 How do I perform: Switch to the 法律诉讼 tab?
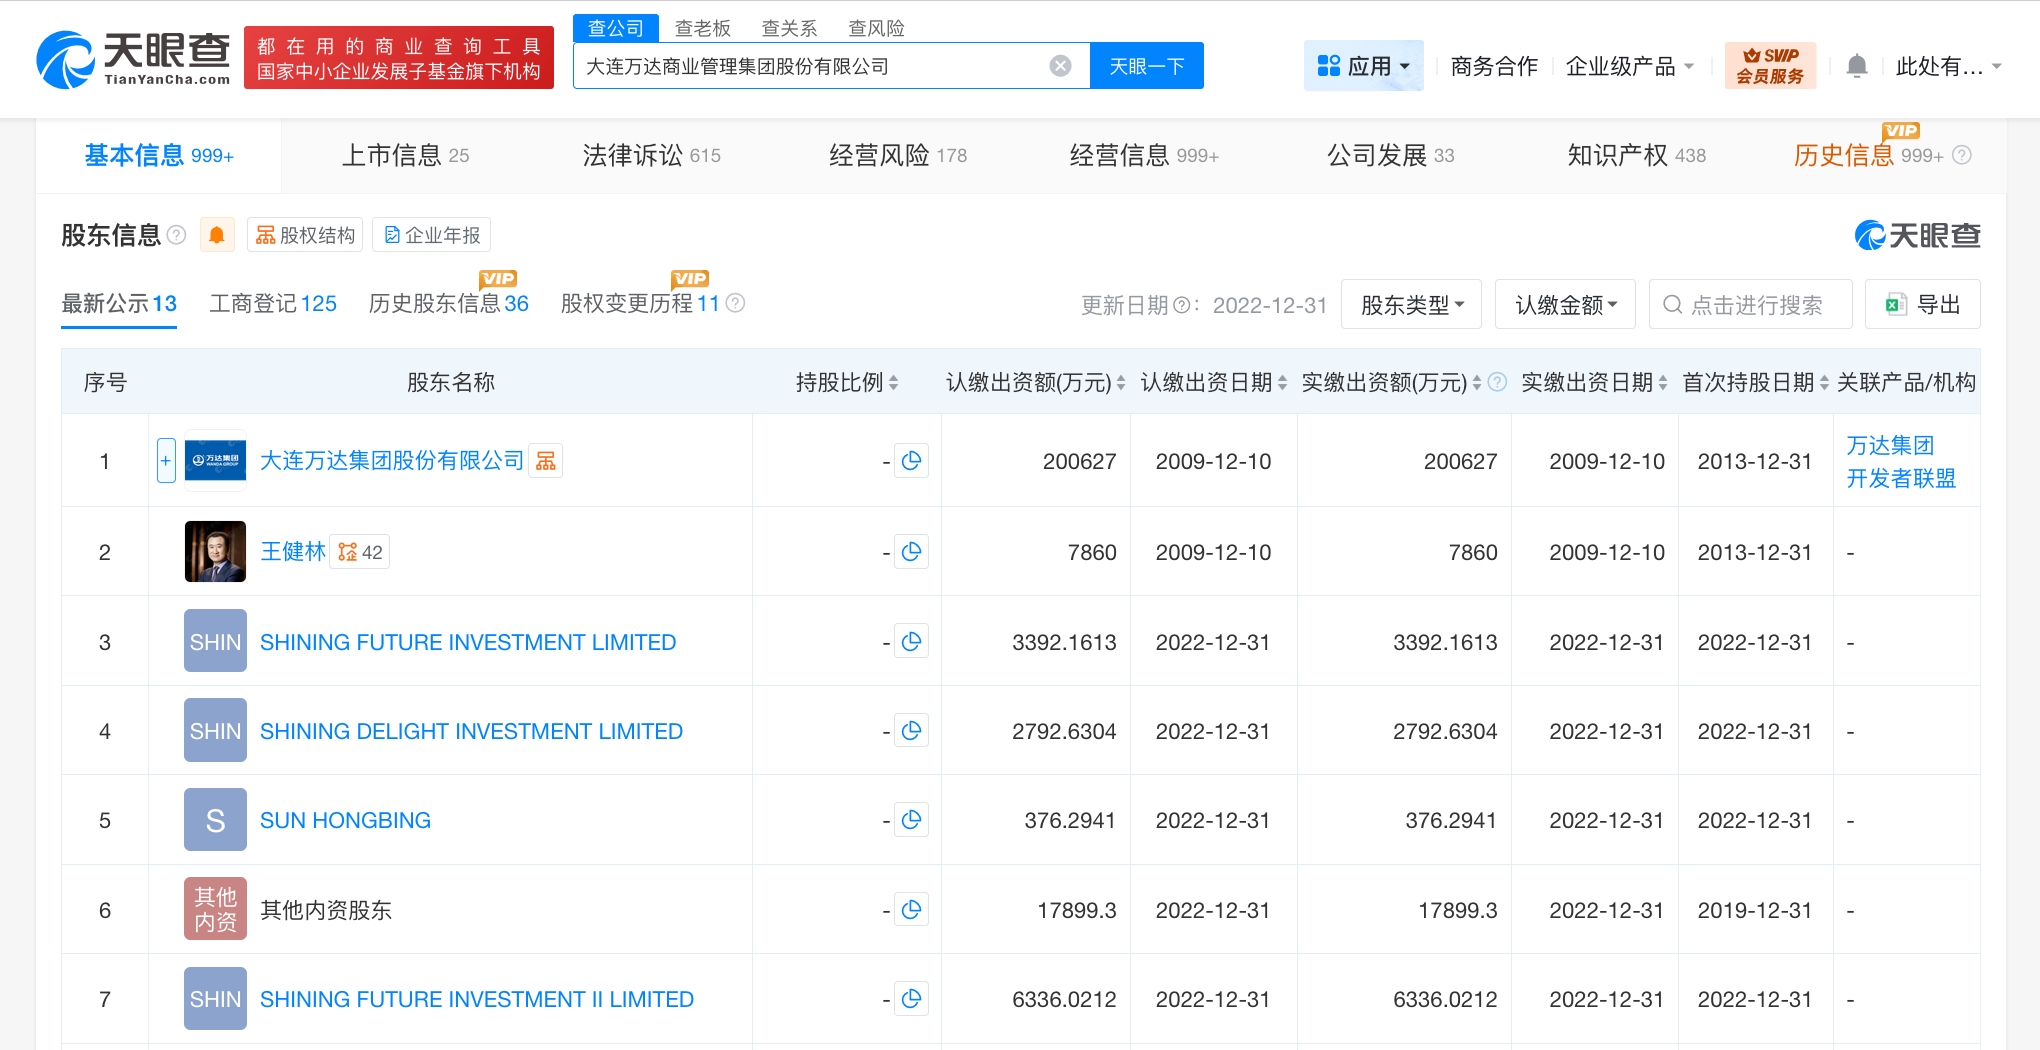click(651, 156)
